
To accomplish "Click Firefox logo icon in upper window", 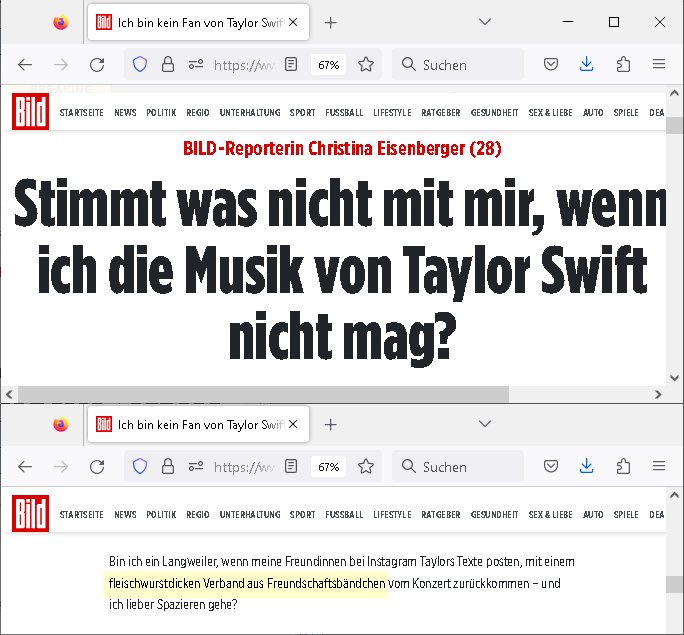I will (x=61, y=22).
